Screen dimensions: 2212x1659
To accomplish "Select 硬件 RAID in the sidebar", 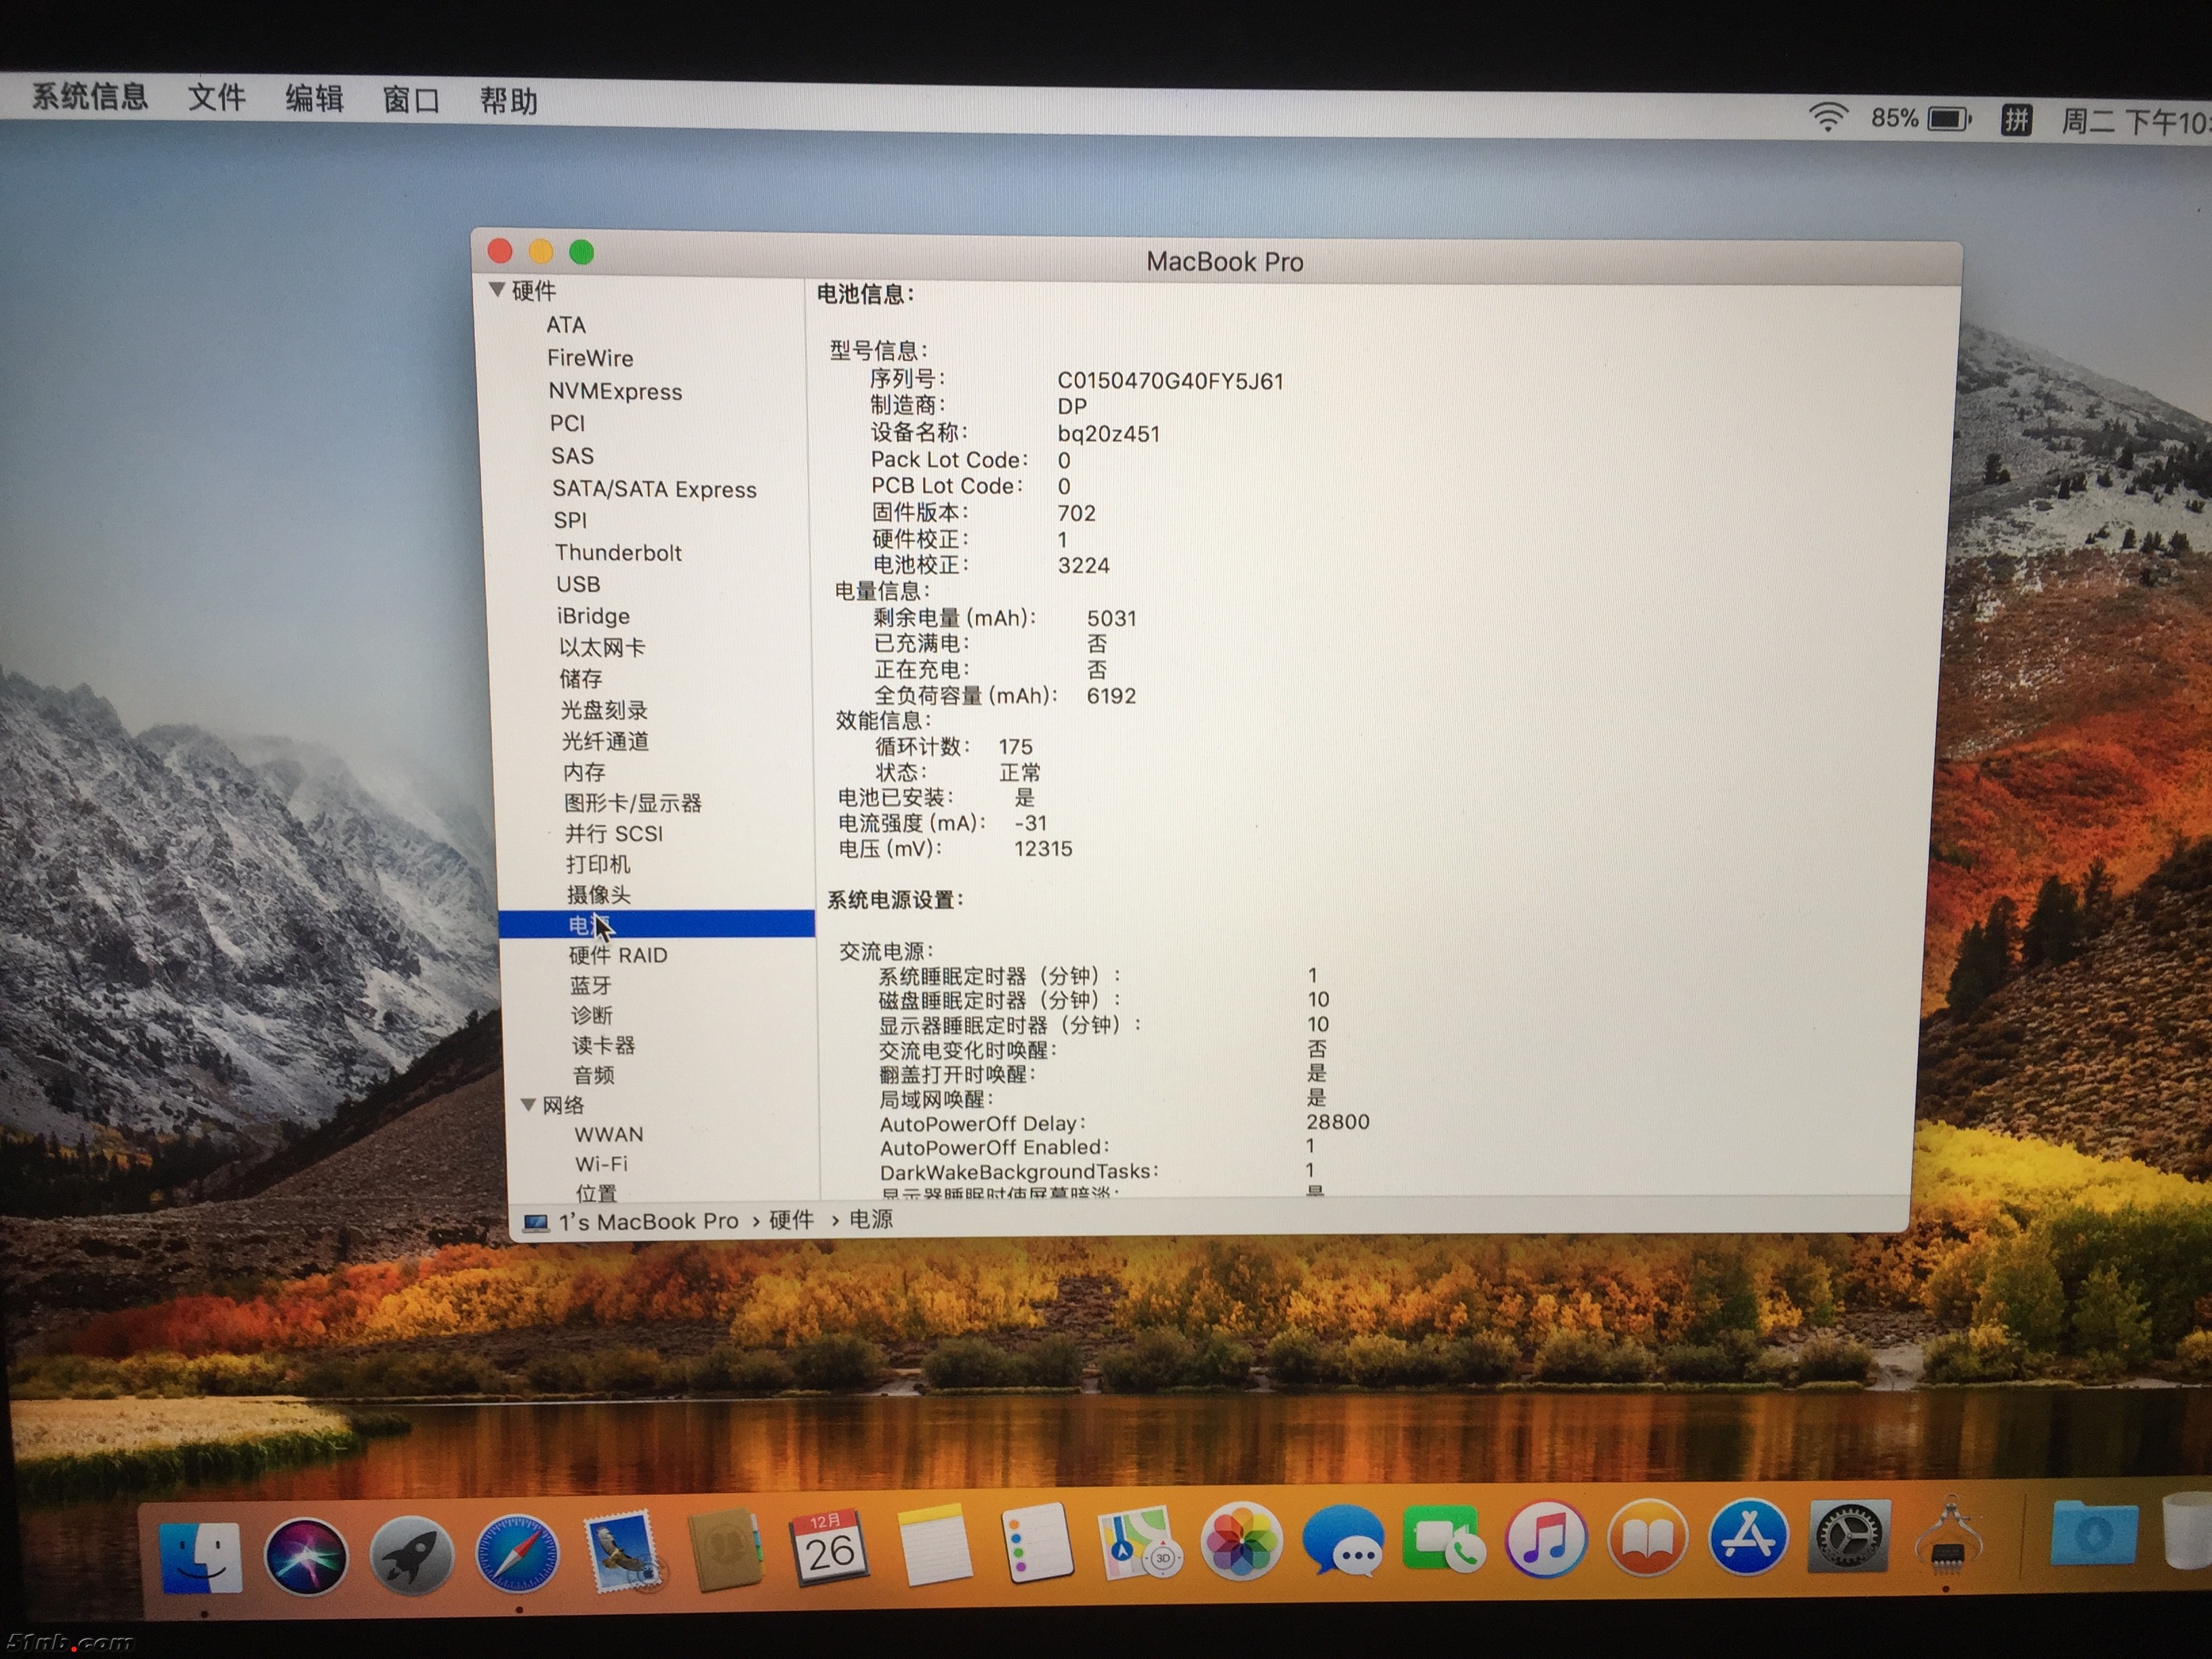I will pyautogui.click(x=618, y=955).
